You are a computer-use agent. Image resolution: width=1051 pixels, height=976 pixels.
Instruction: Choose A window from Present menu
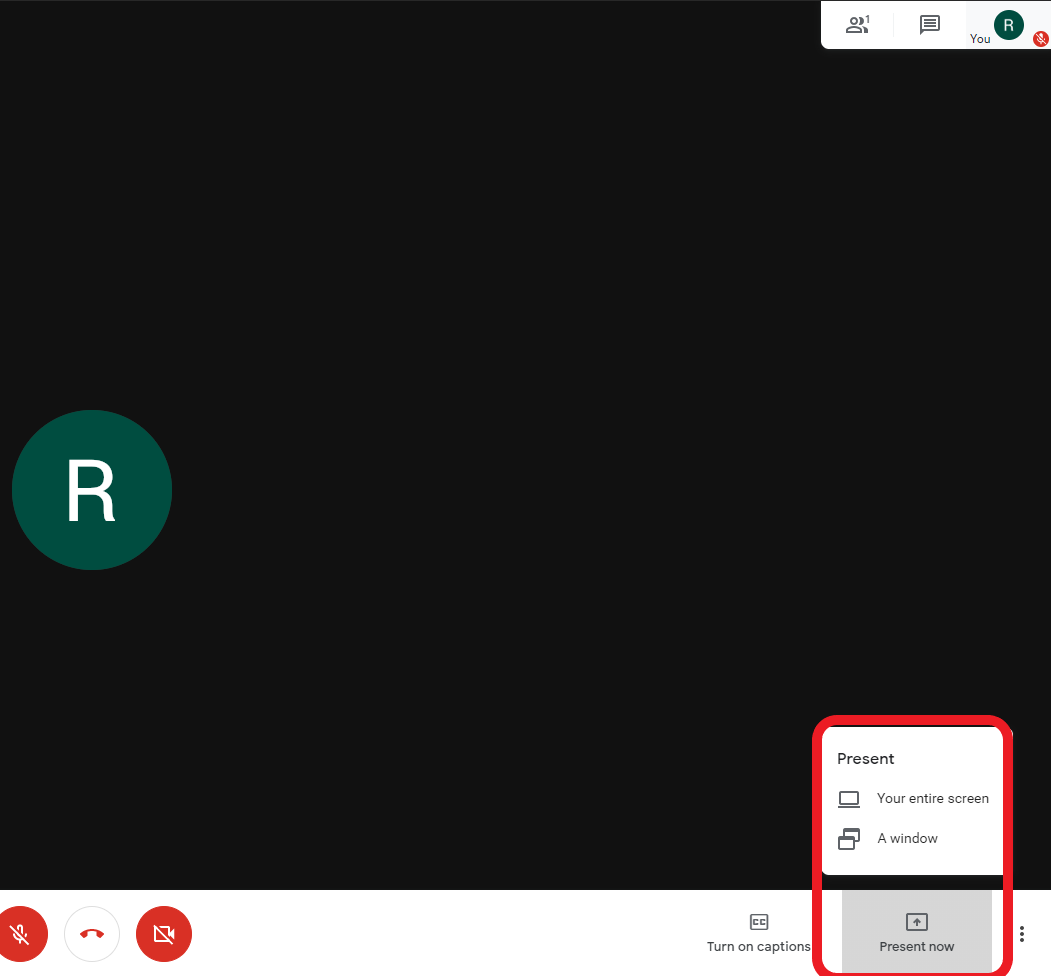pos(907,838)
